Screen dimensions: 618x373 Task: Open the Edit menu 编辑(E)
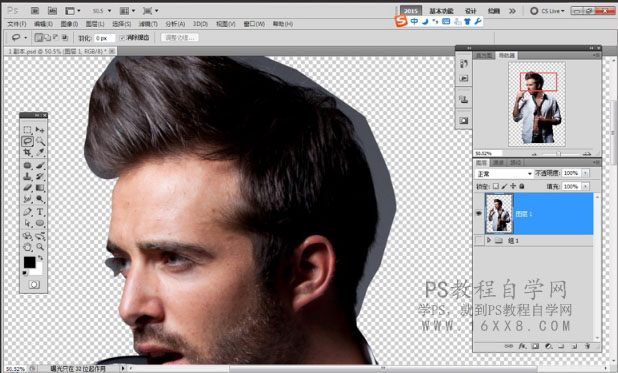(x=43, y=24)
